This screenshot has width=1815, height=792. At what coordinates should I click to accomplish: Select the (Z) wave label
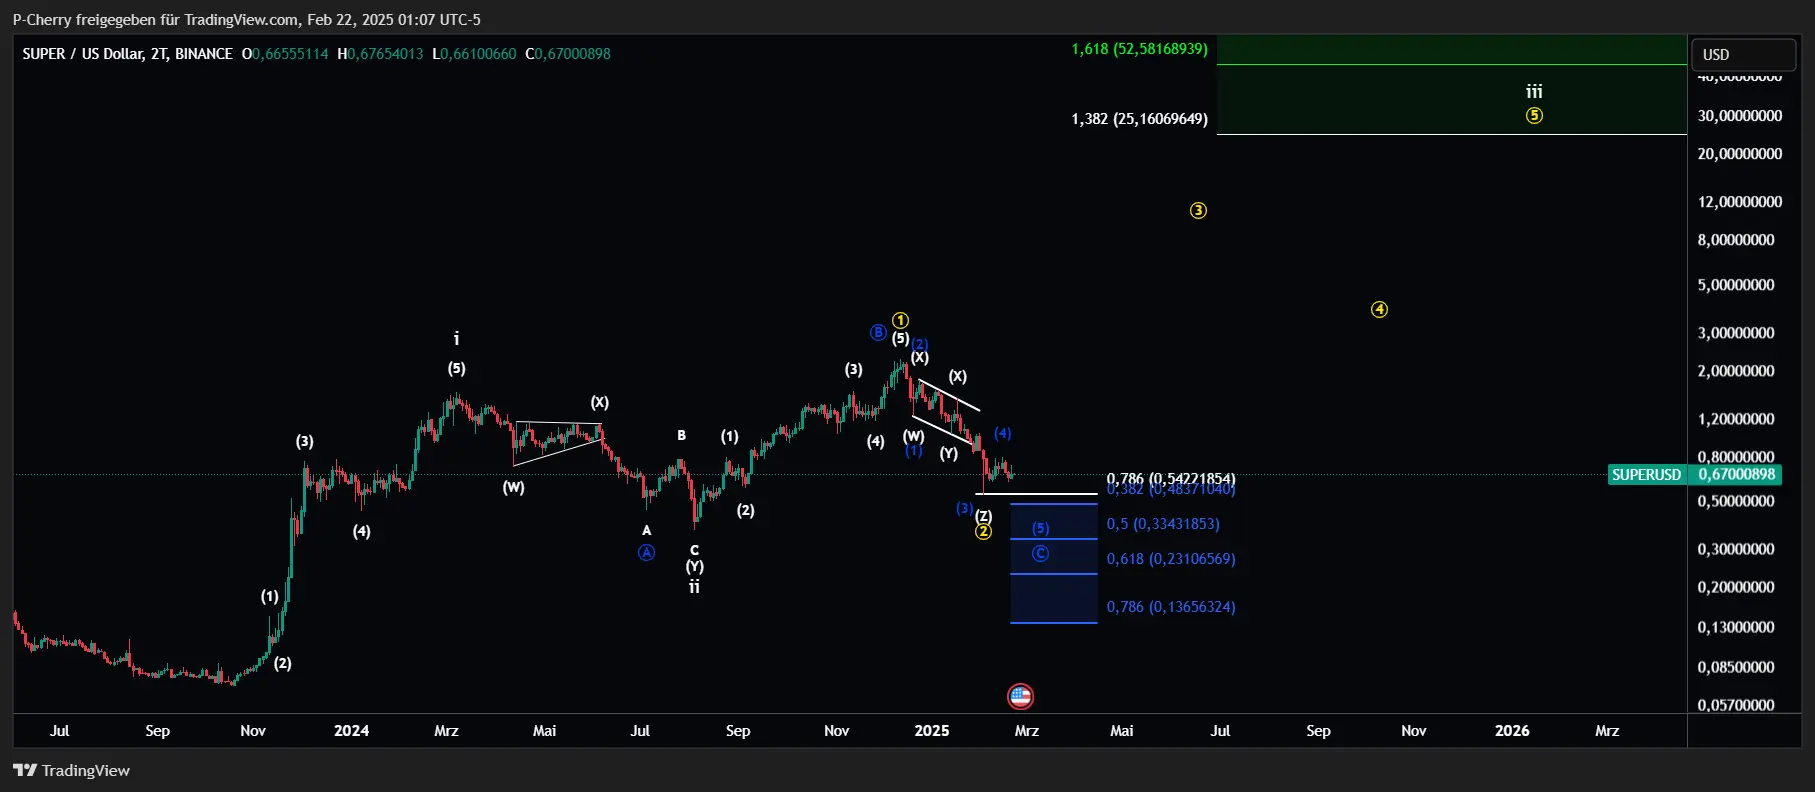coord(984,515)
